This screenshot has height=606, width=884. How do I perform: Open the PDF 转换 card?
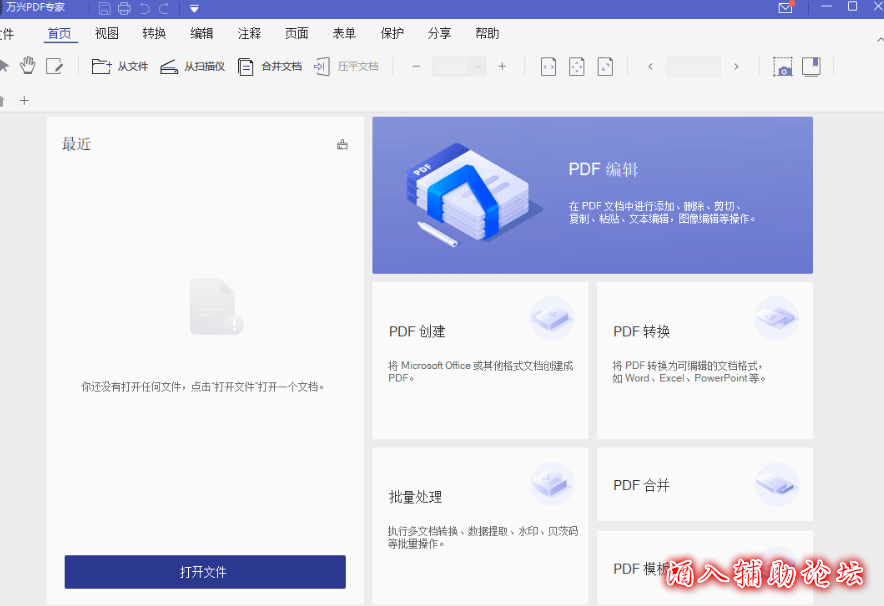[704, 360]
